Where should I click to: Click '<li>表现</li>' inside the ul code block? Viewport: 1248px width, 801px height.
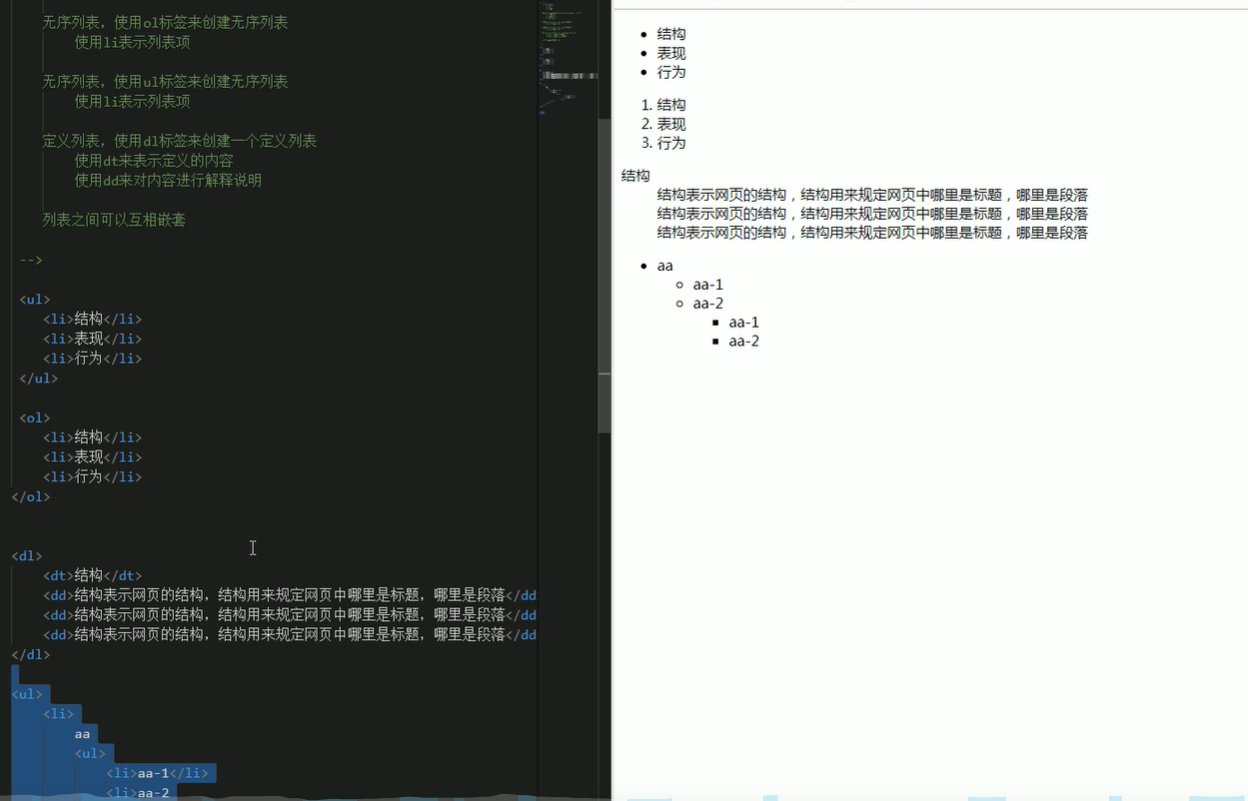[x=92, y=339]
